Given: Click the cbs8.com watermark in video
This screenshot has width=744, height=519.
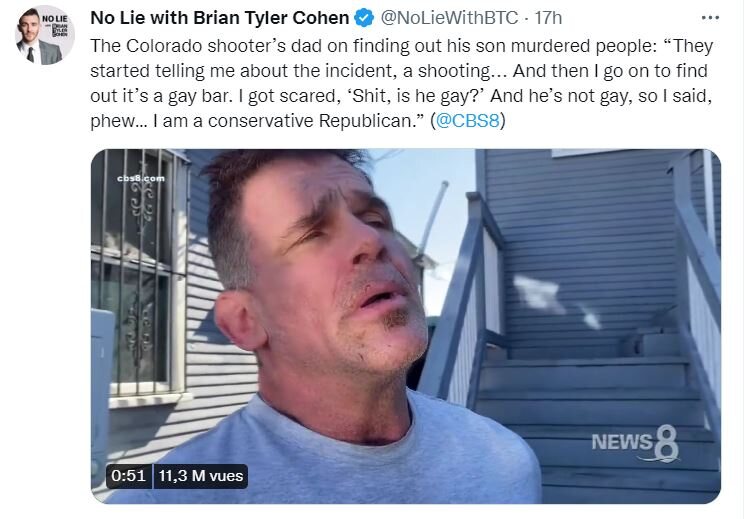Looking at the screenshot, I should (141, 178).
